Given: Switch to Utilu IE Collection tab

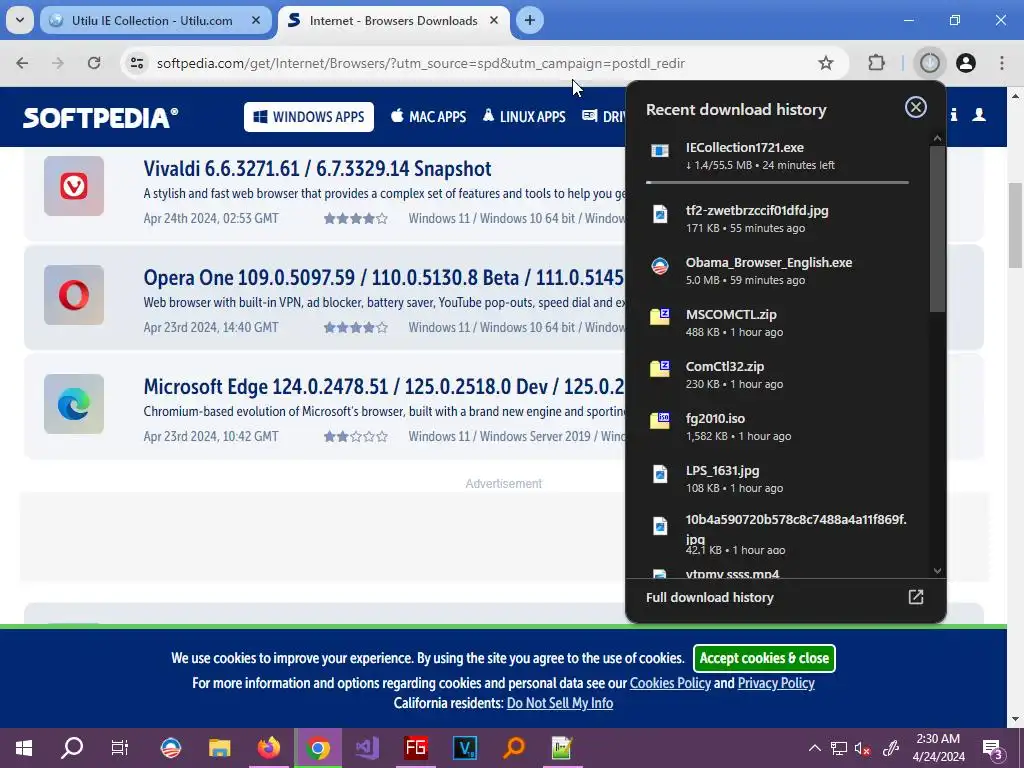Looking at the screenshot, I should [x=155, y=20].
